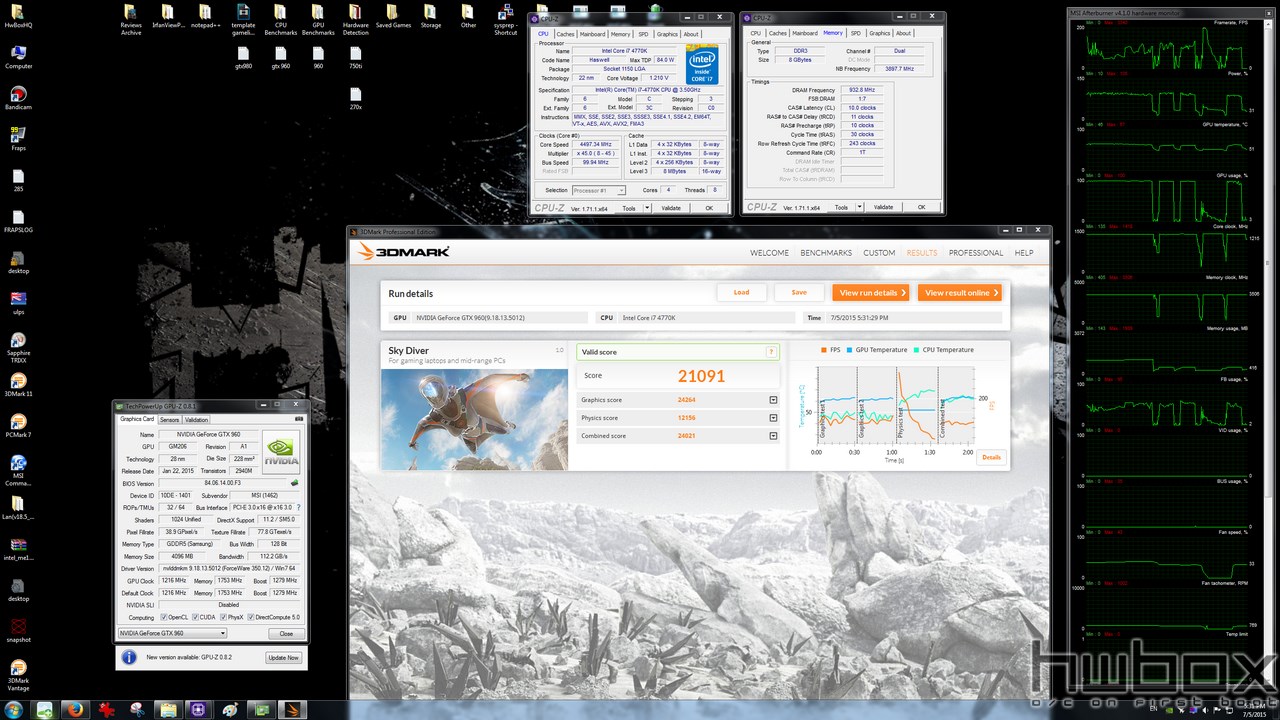The width and height of the screenshot is (1280, 720).
Task: Open the Tools dropdown arrow in left CPU-Z window
Action: [646, 208]
